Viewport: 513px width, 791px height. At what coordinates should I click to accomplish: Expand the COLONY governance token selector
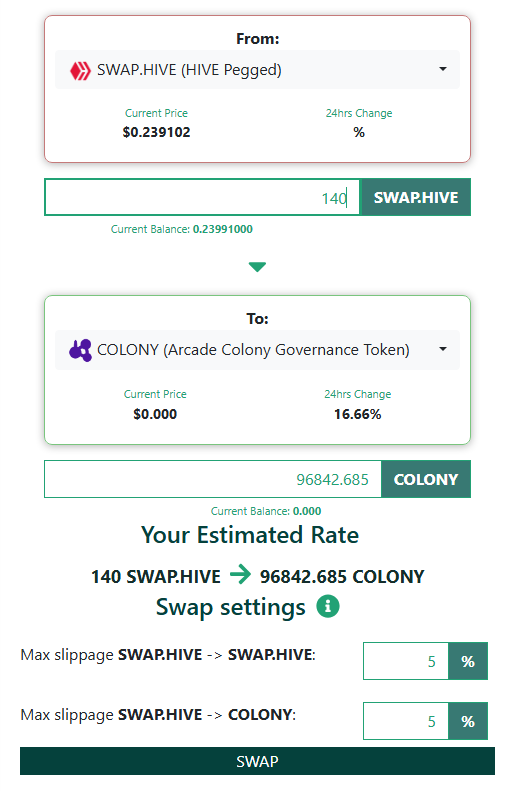pyautogui.click(x=257, y=350)
